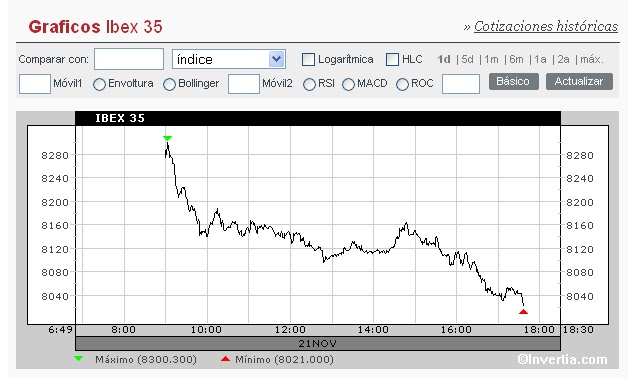The height and width of the screenshot is (378, 638).
Task: Select the Envoltura radio button
Action: tap(99, 84)
